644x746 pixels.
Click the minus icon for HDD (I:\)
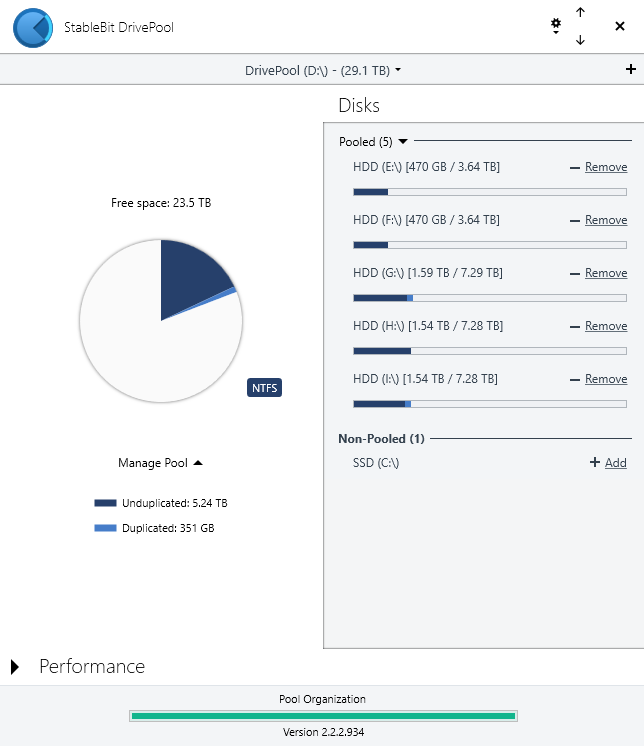(575, 380)
